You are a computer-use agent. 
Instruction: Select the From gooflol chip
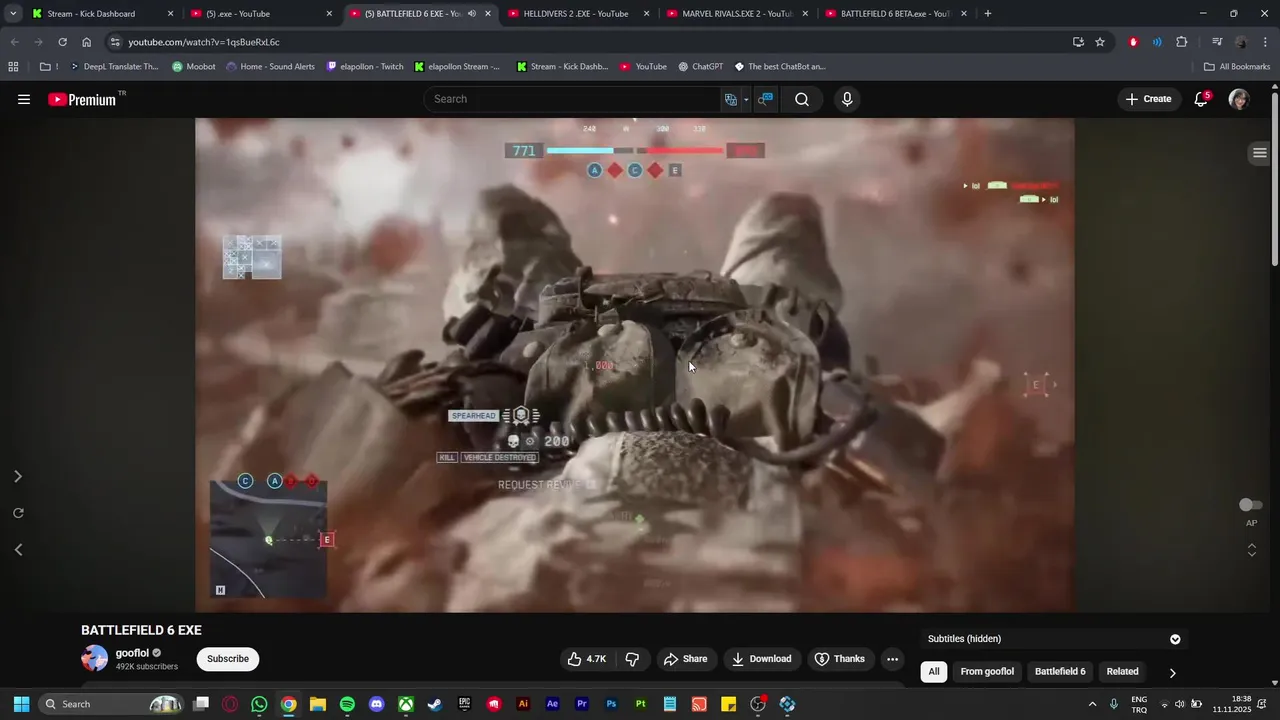[987, 672]
